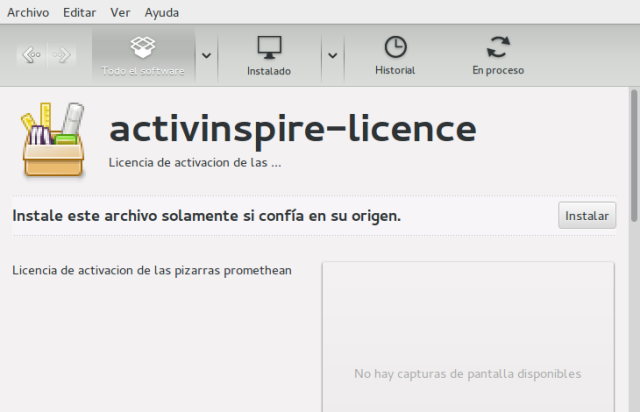The image size is (640, 412).
Task: Expand the dropdown arrow beside Instalado
Action: click(x=332, y=55)
